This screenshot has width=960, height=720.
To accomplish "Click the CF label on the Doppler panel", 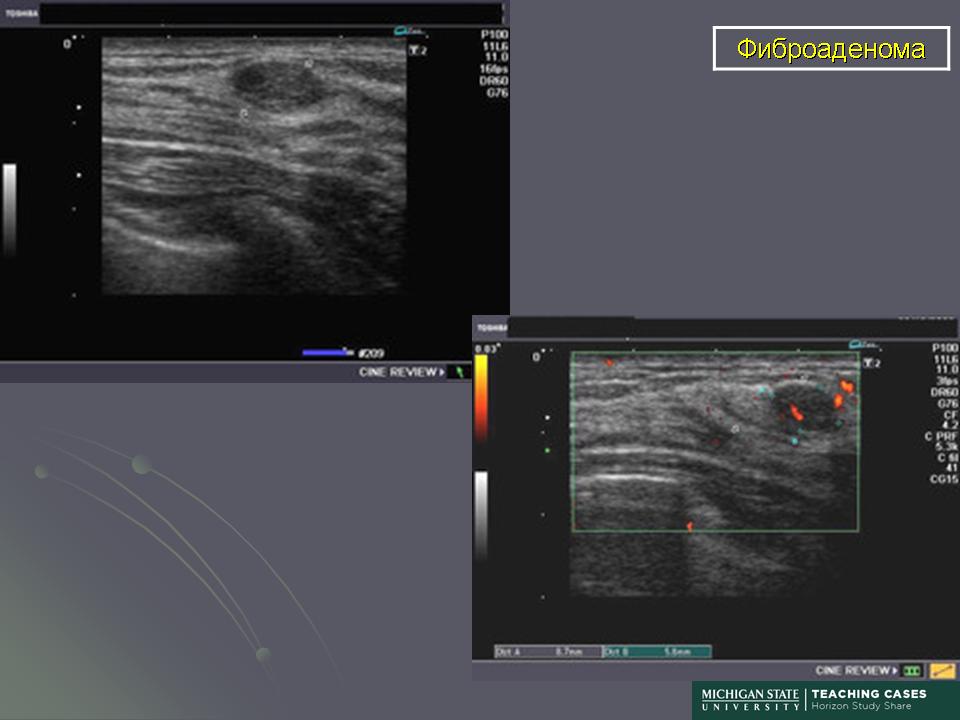I will pyautogui.click(x=950, y=414).
